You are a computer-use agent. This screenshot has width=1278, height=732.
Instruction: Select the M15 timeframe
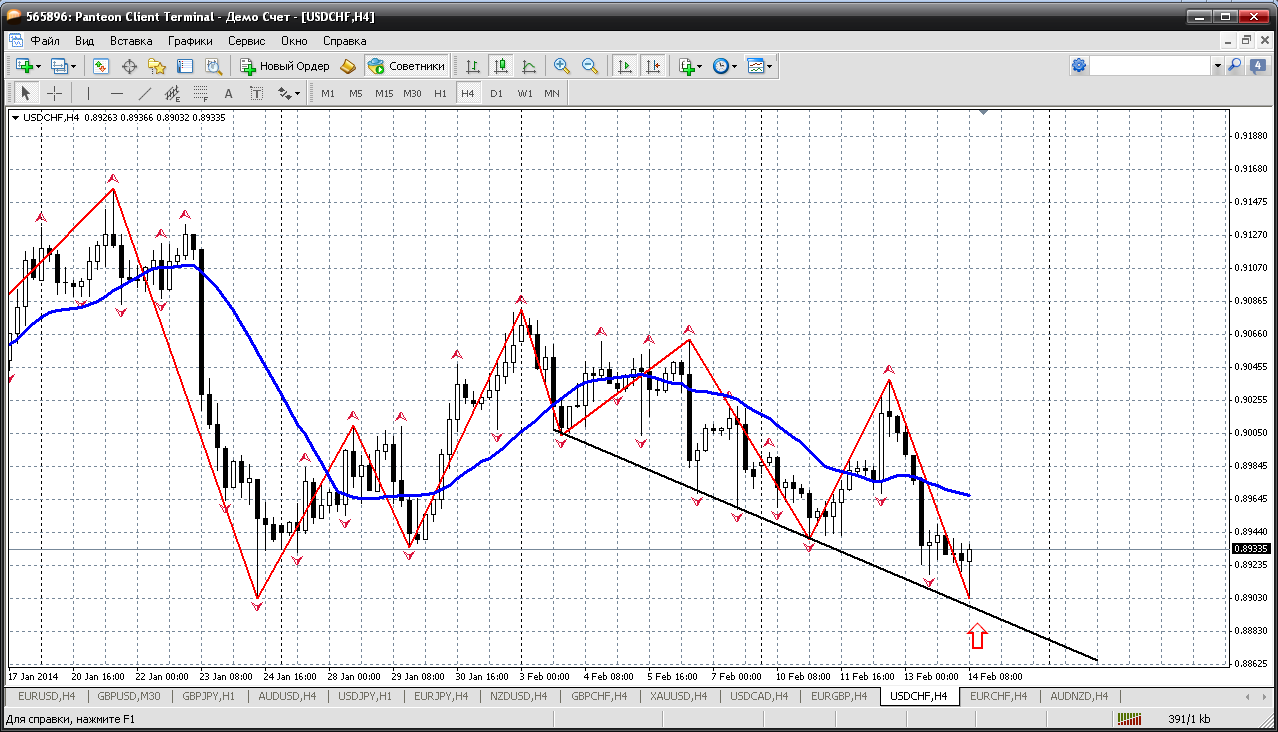384,93
